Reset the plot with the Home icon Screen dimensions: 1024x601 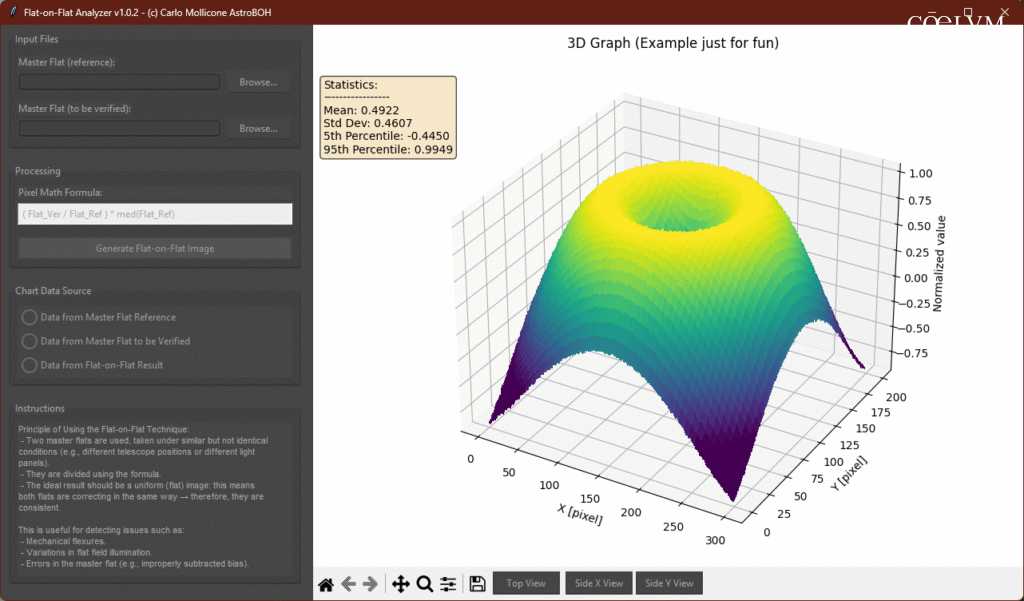tap(326, 584)
